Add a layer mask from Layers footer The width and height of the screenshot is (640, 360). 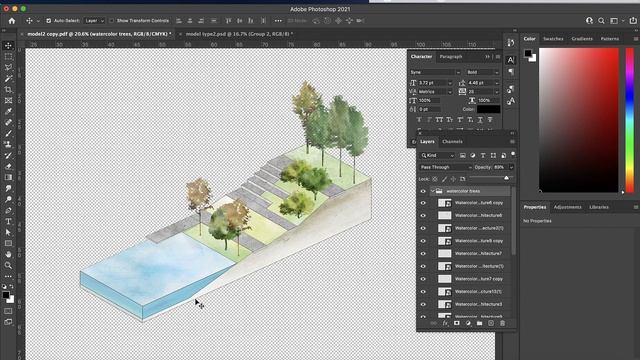coord(457,323)
